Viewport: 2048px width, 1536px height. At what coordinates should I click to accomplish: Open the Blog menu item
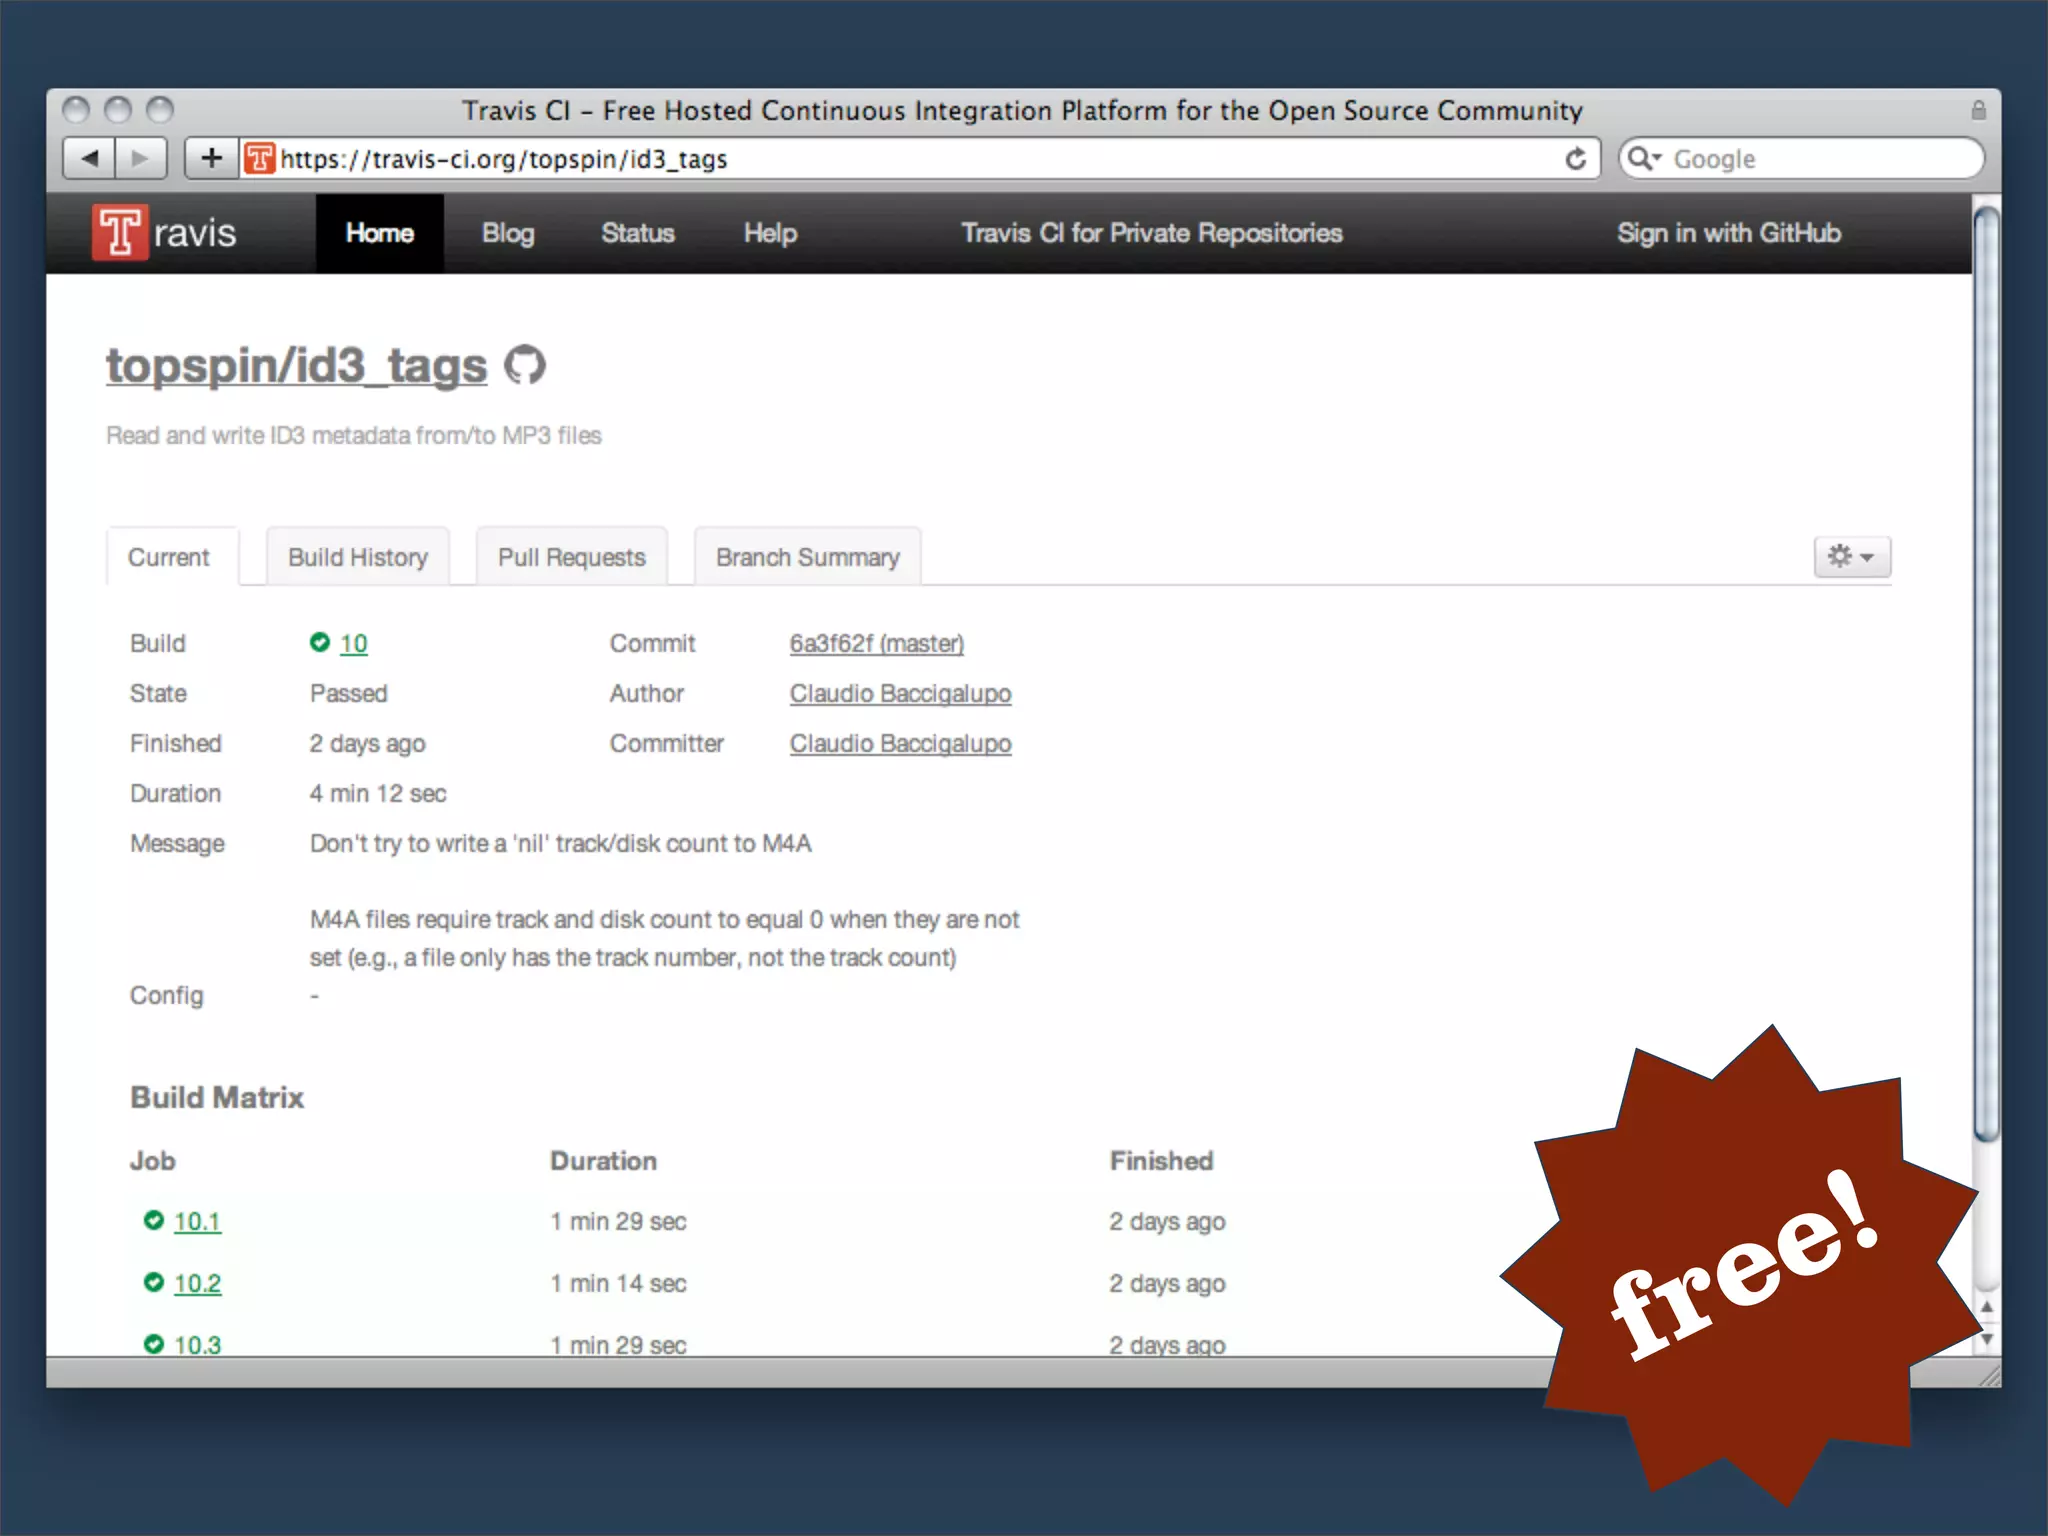pyautogui.click(x=508, y=233)
